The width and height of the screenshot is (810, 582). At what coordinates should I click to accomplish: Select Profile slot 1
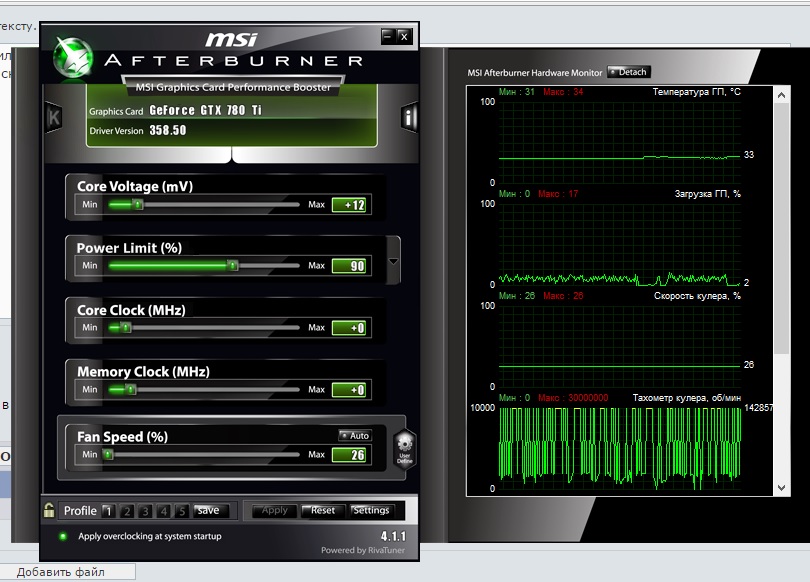[x=108, y=511]
